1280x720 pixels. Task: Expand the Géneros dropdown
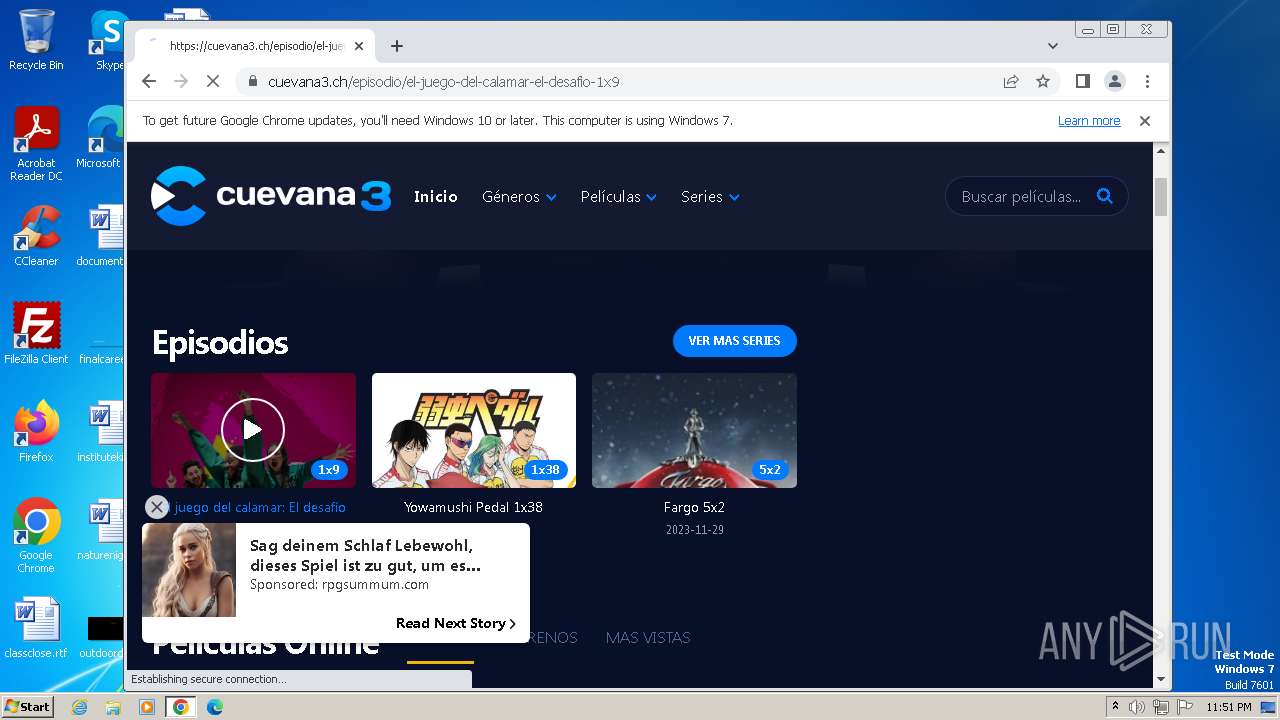click(x=519, y=197)
